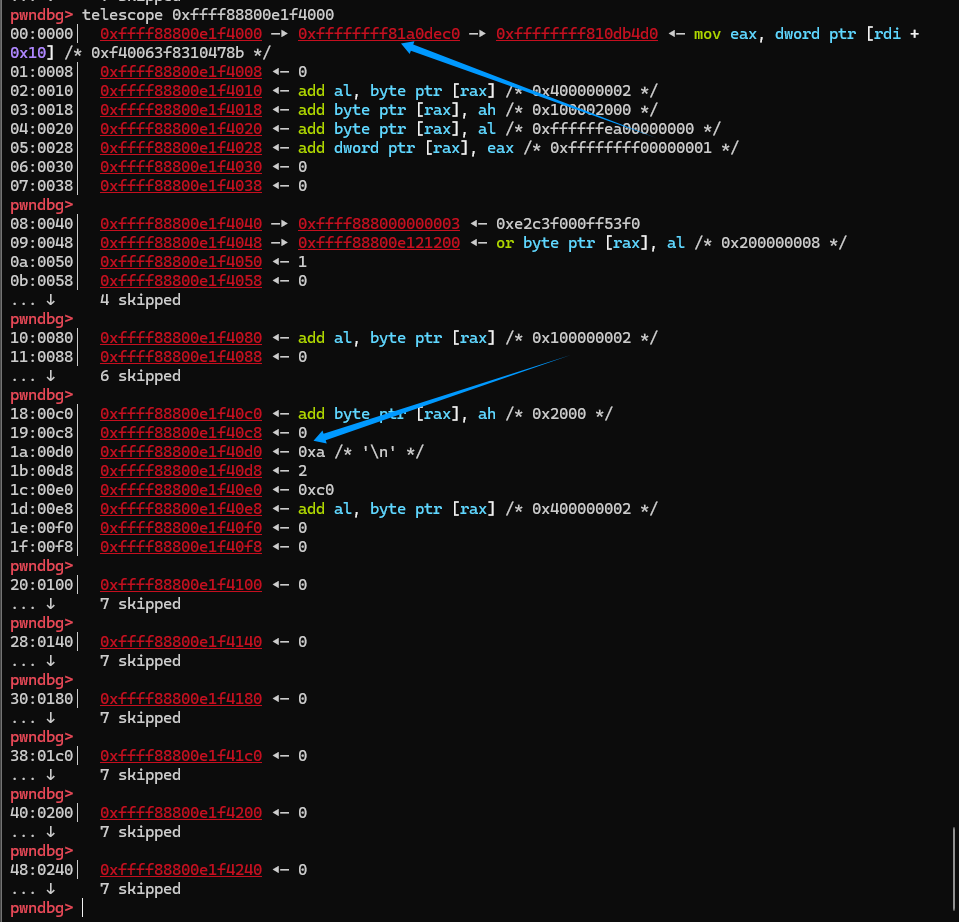Click address 0xffff88800e1f4100
This screenshot has height=922, width=959.
181,585
